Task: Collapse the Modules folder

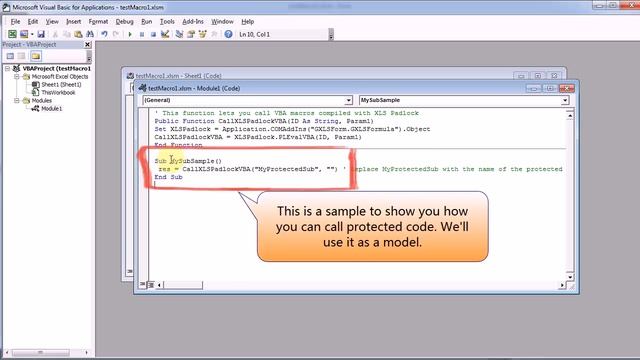Action: [17, 100]
